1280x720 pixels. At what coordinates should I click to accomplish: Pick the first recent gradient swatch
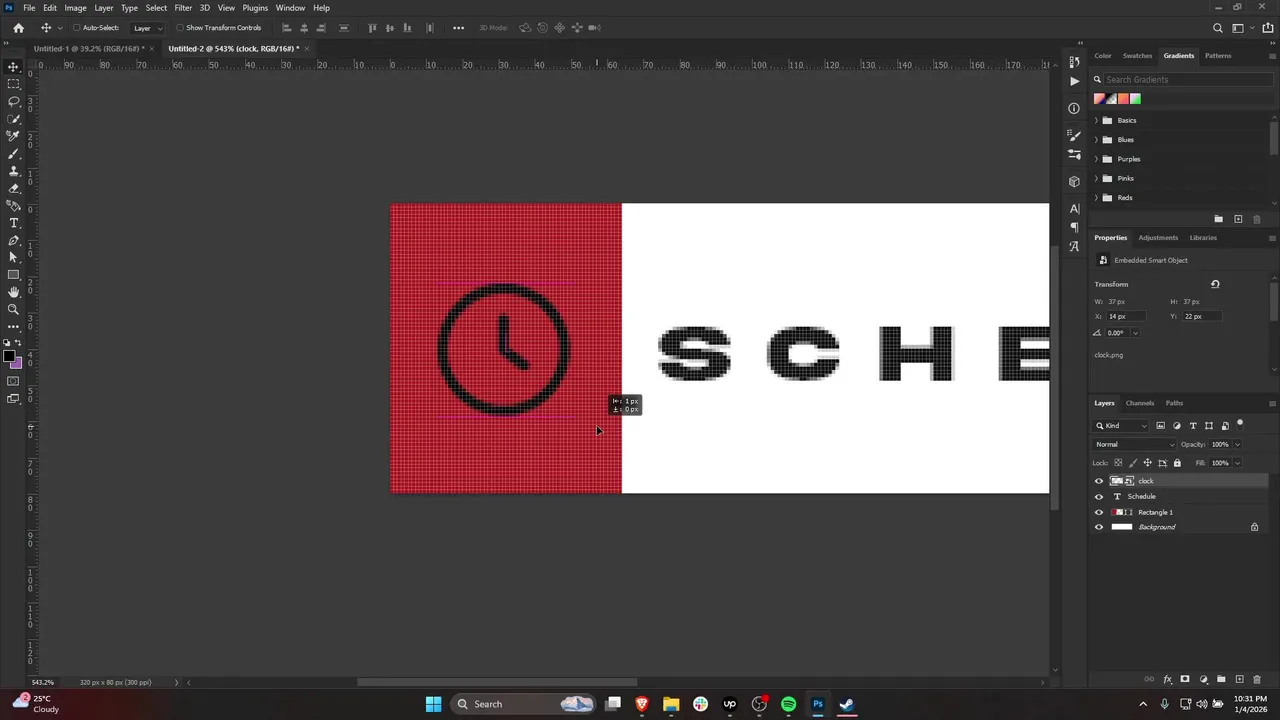pos(1099,99)
